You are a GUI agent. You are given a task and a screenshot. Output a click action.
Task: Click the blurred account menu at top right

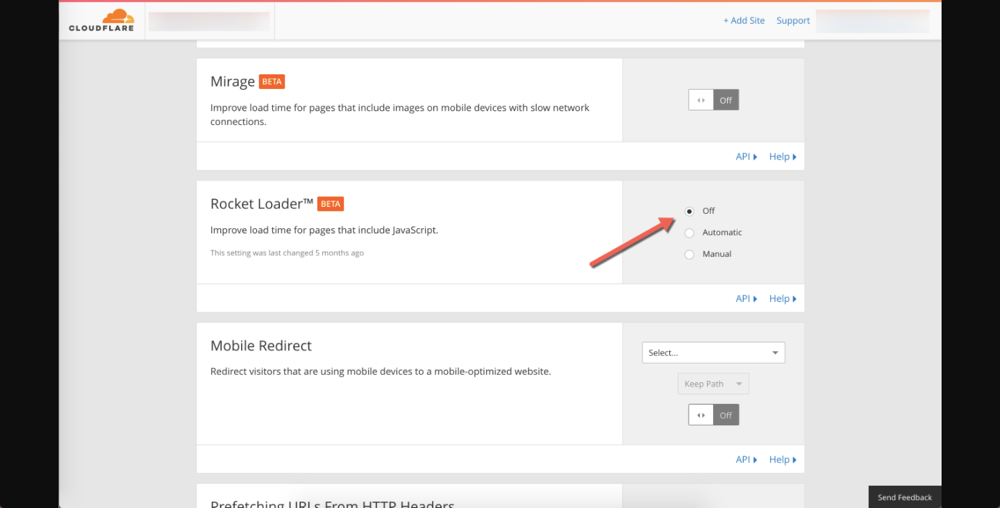(x=872, y=21)
